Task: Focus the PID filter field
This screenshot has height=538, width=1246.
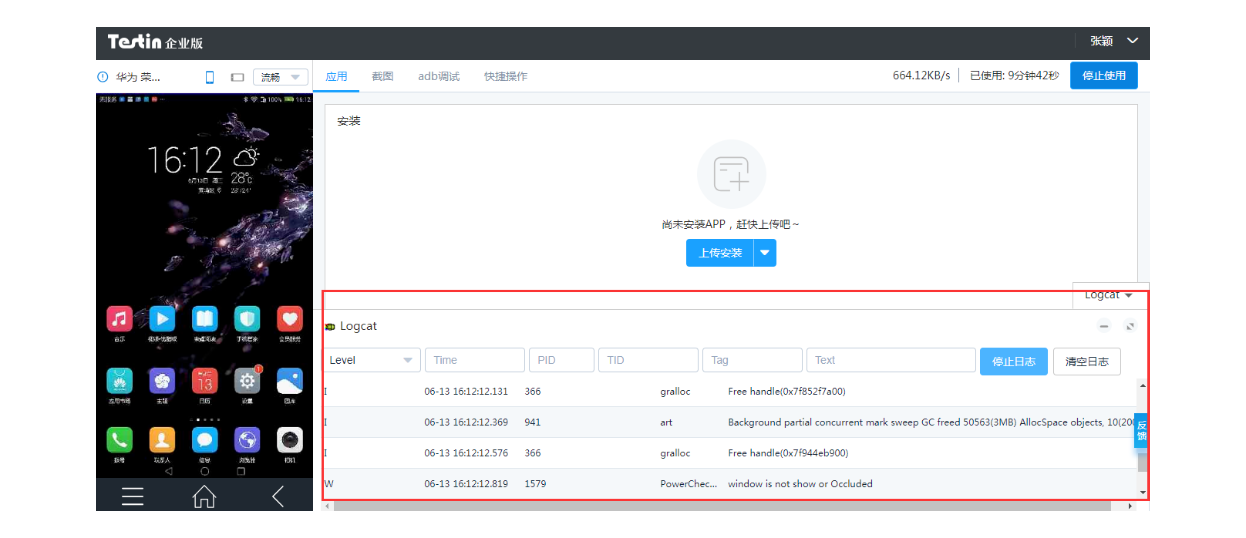Action: click(562, 360)
